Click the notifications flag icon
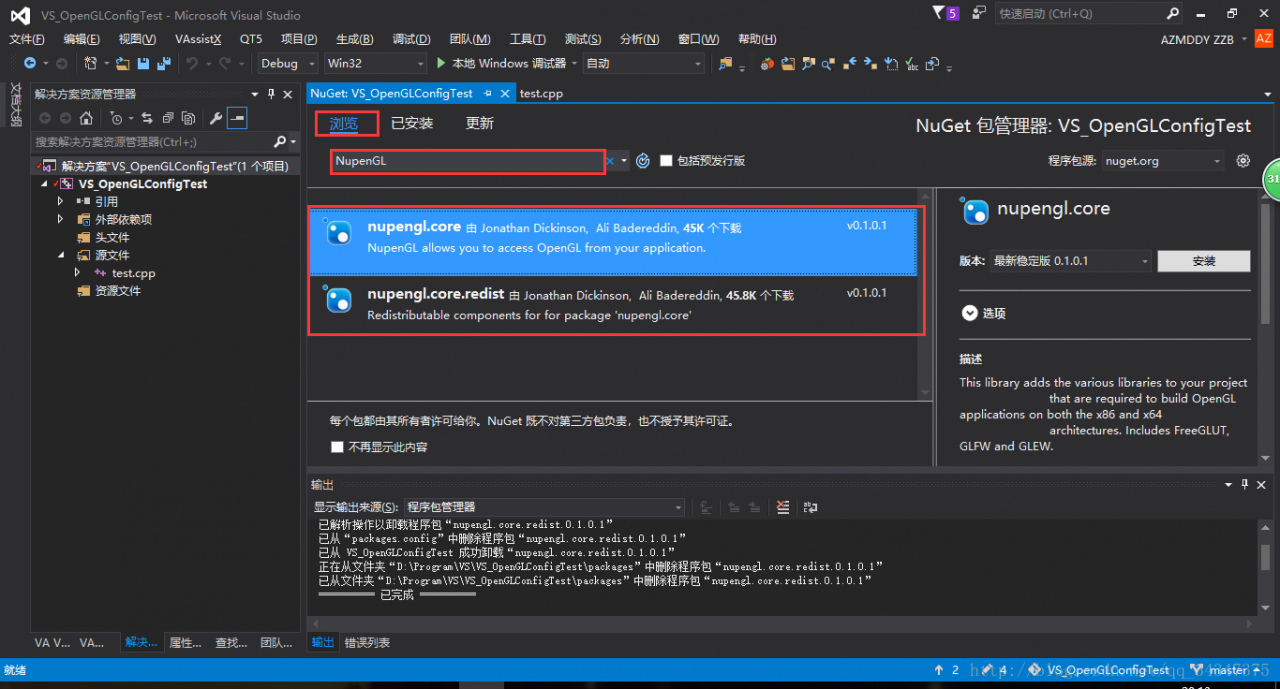 click(x=938, y=14)
